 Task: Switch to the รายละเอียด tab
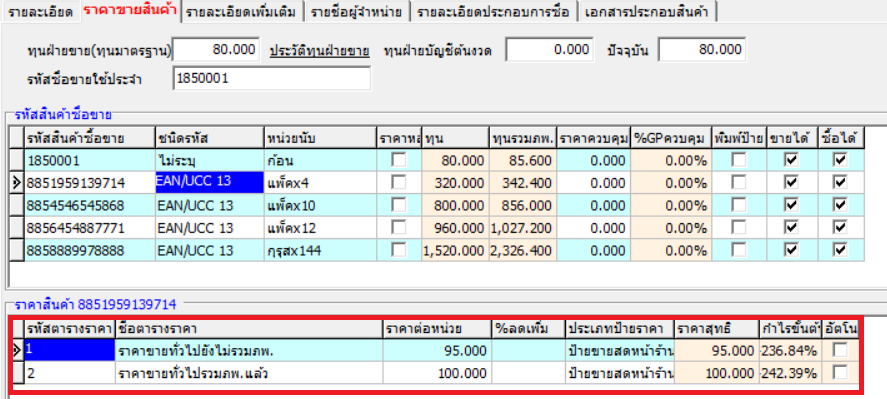(x=41, y=12)
